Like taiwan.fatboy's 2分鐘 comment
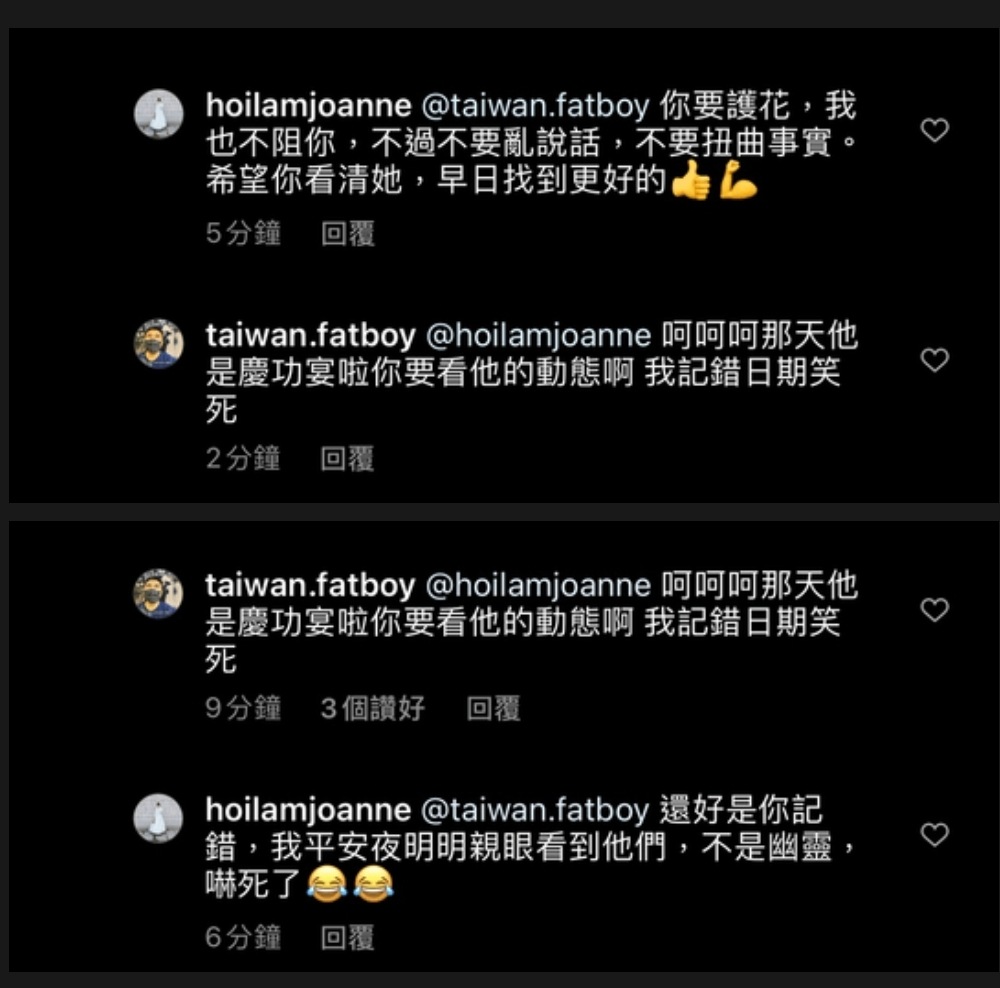Screen dimensions: 1000x988 coord(934,360)
